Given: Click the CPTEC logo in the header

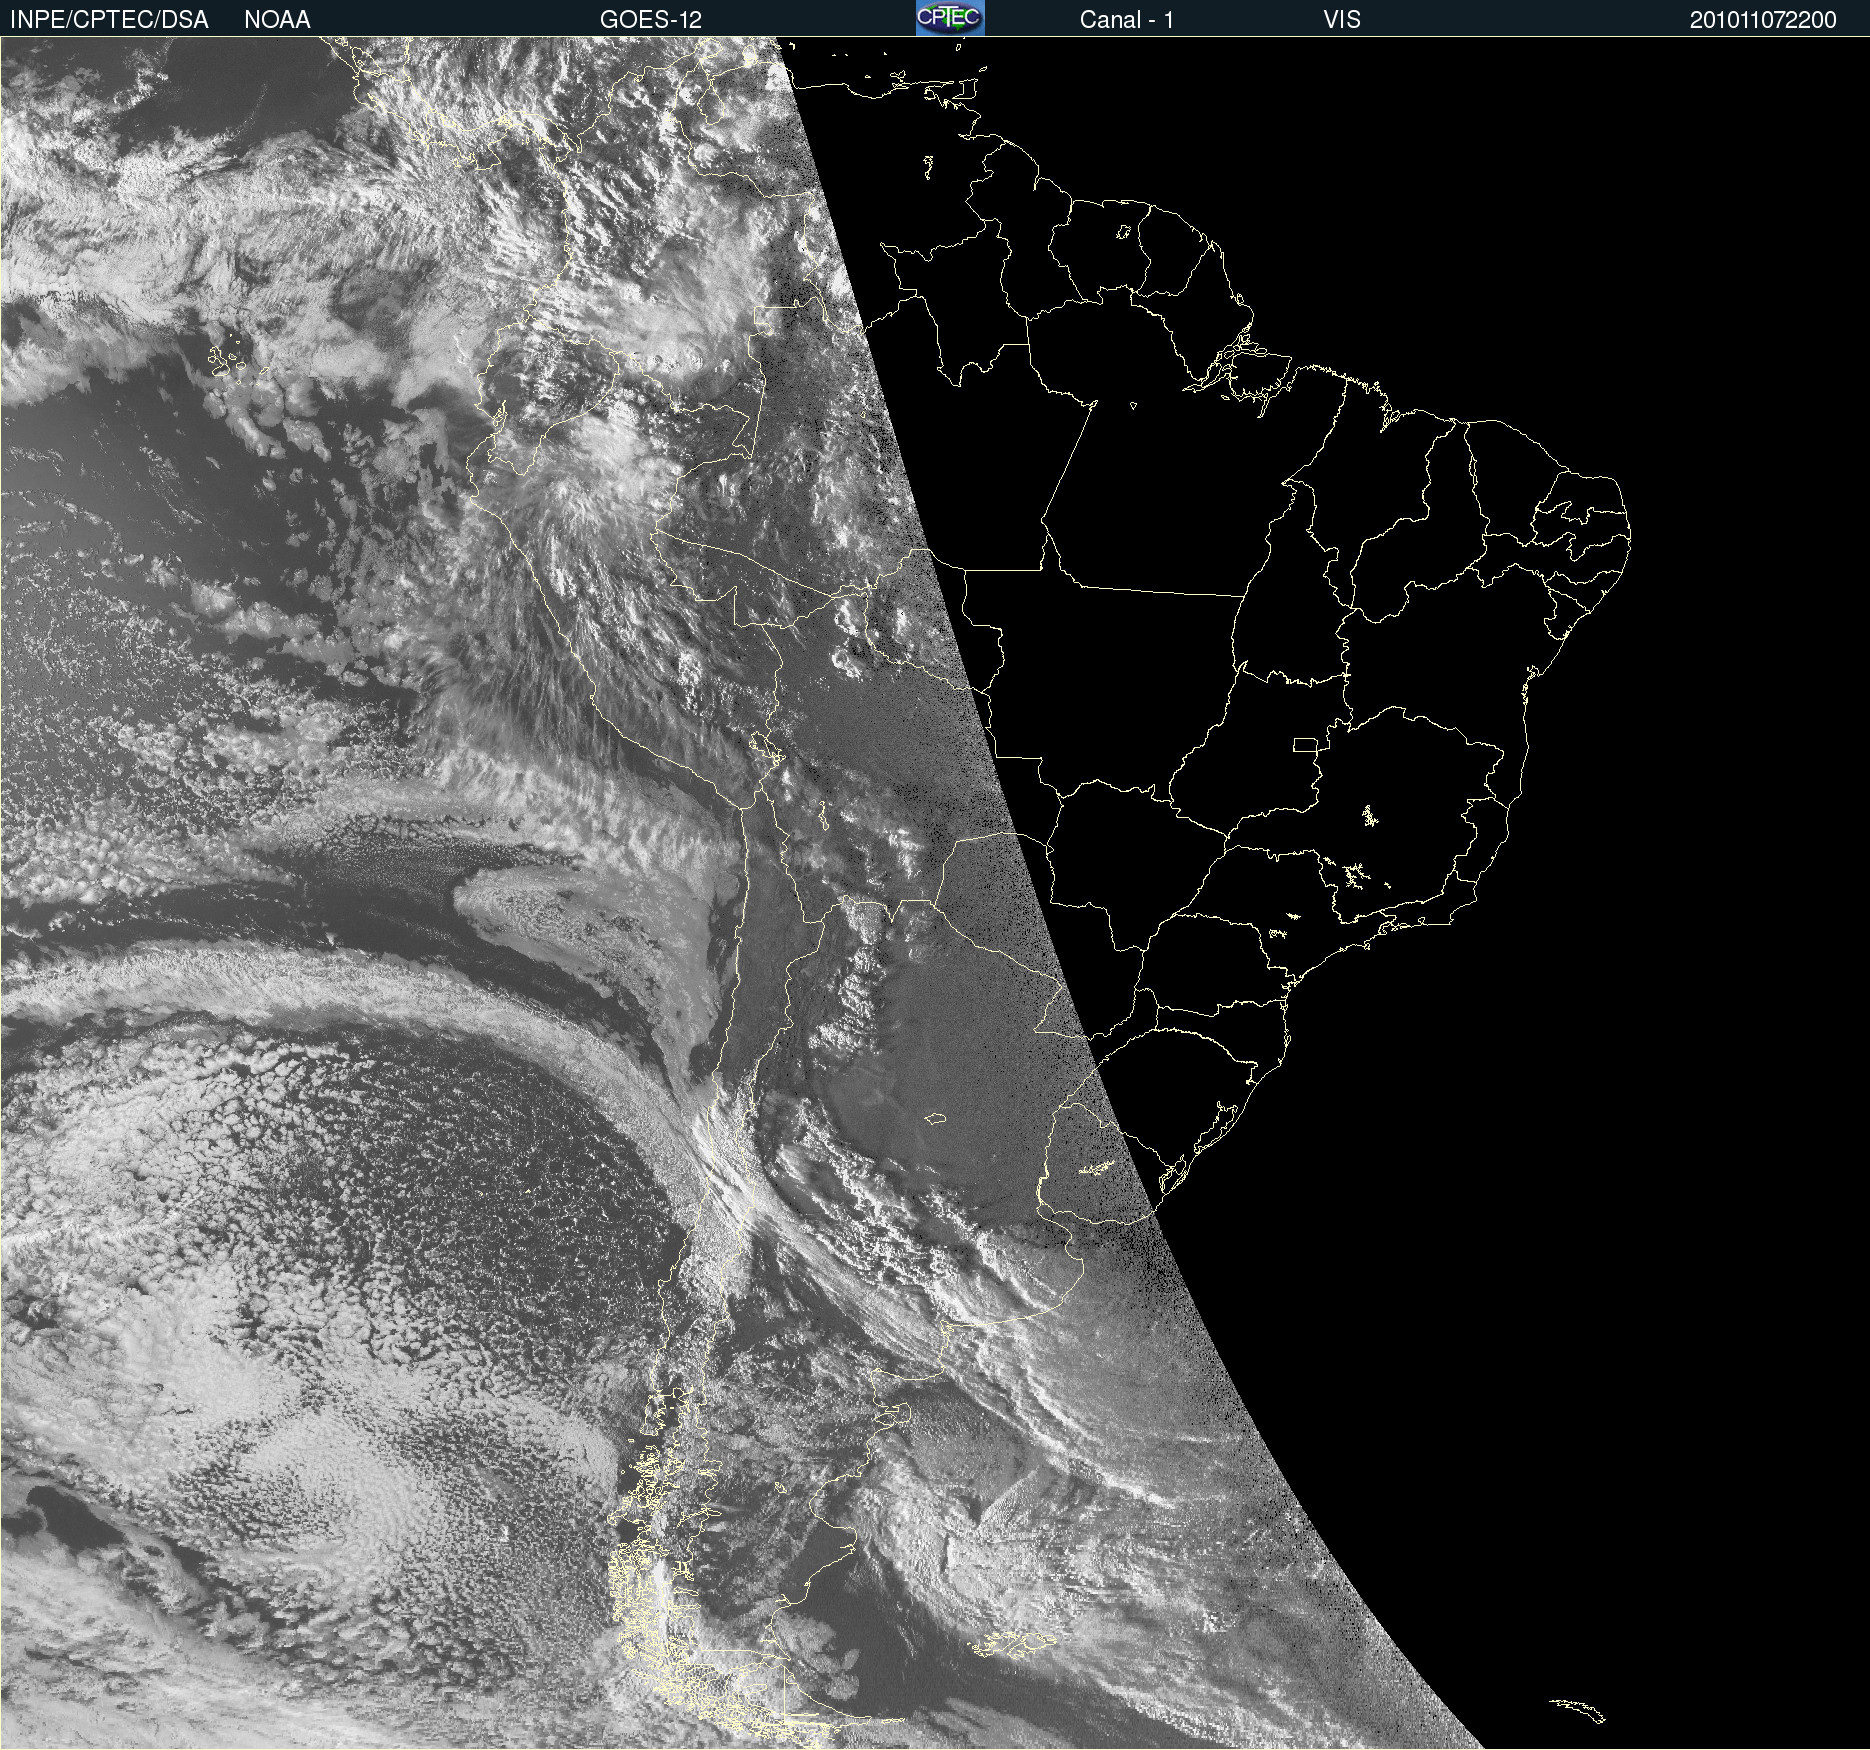Looking at the screenshot, I should [950, 18].
